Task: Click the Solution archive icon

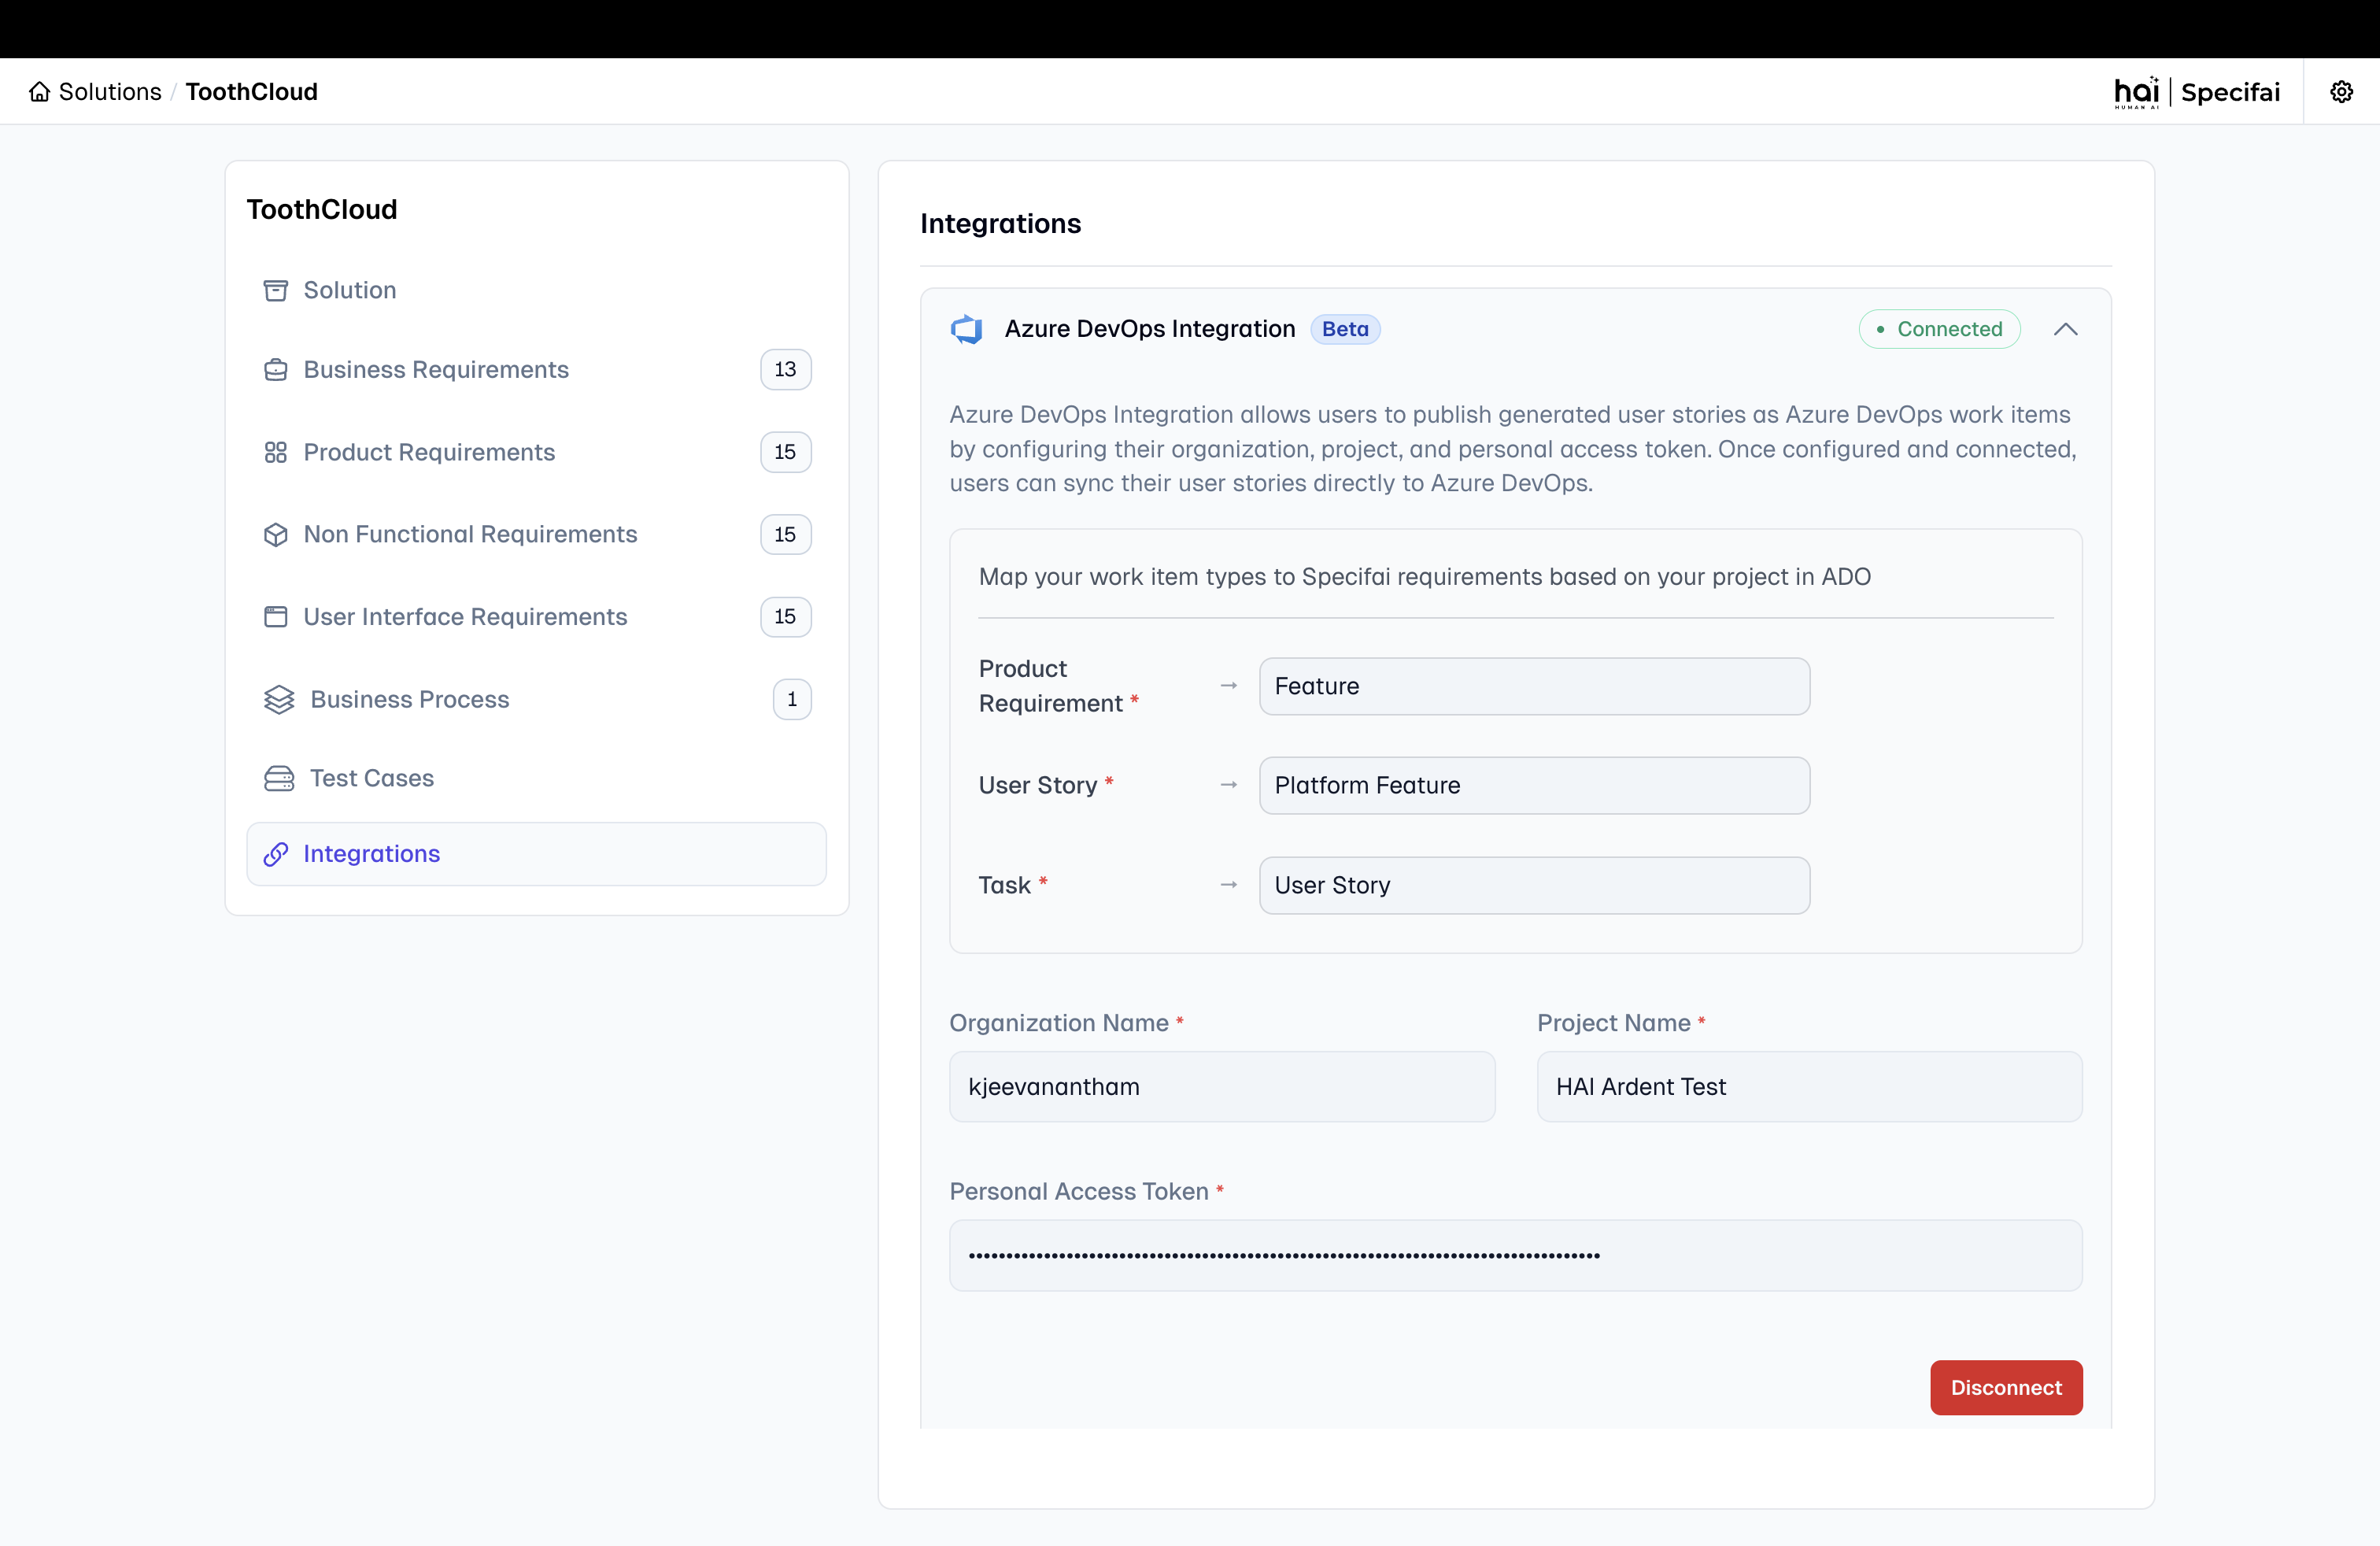Action: (x=276, y=290)
